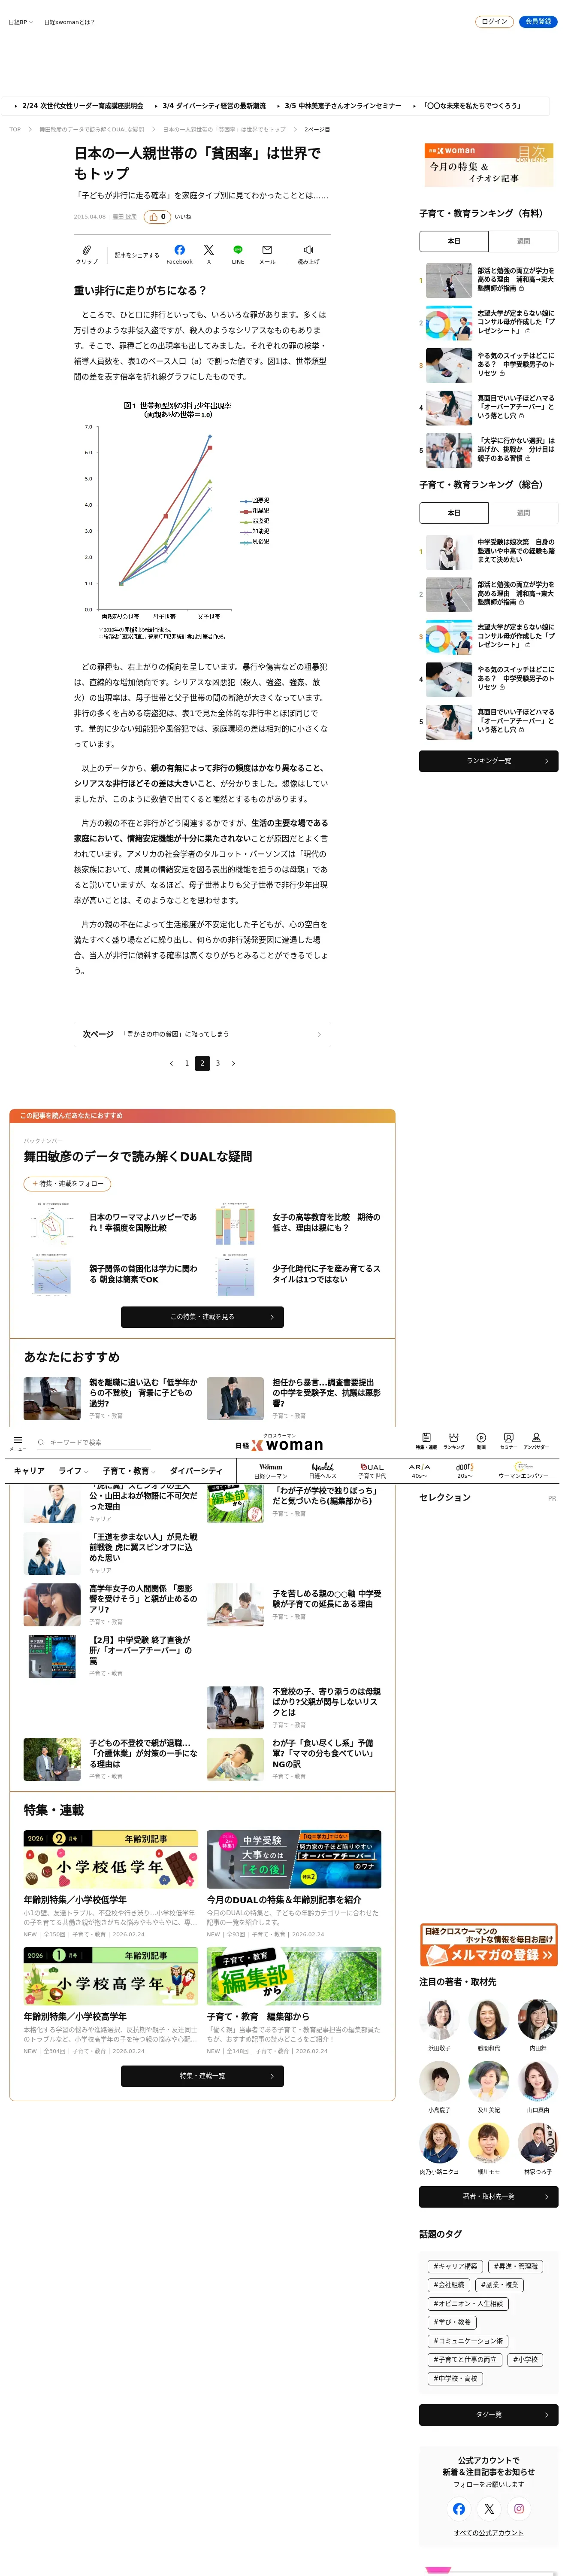Click the クリップ paperclip icon
The width and height of the screenshot is (568, 2576).
[87, 250]
